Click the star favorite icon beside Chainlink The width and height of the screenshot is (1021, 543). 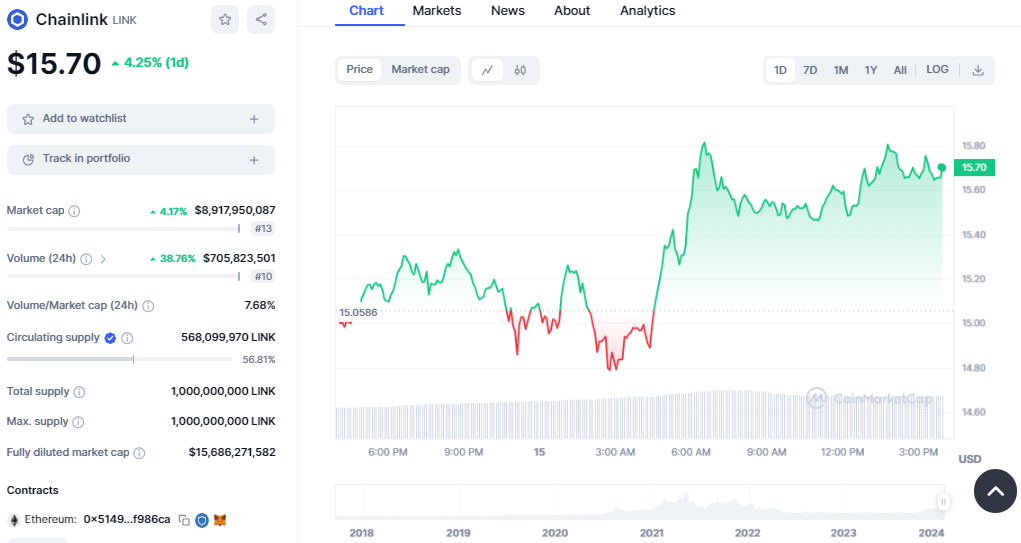point(225,19)
